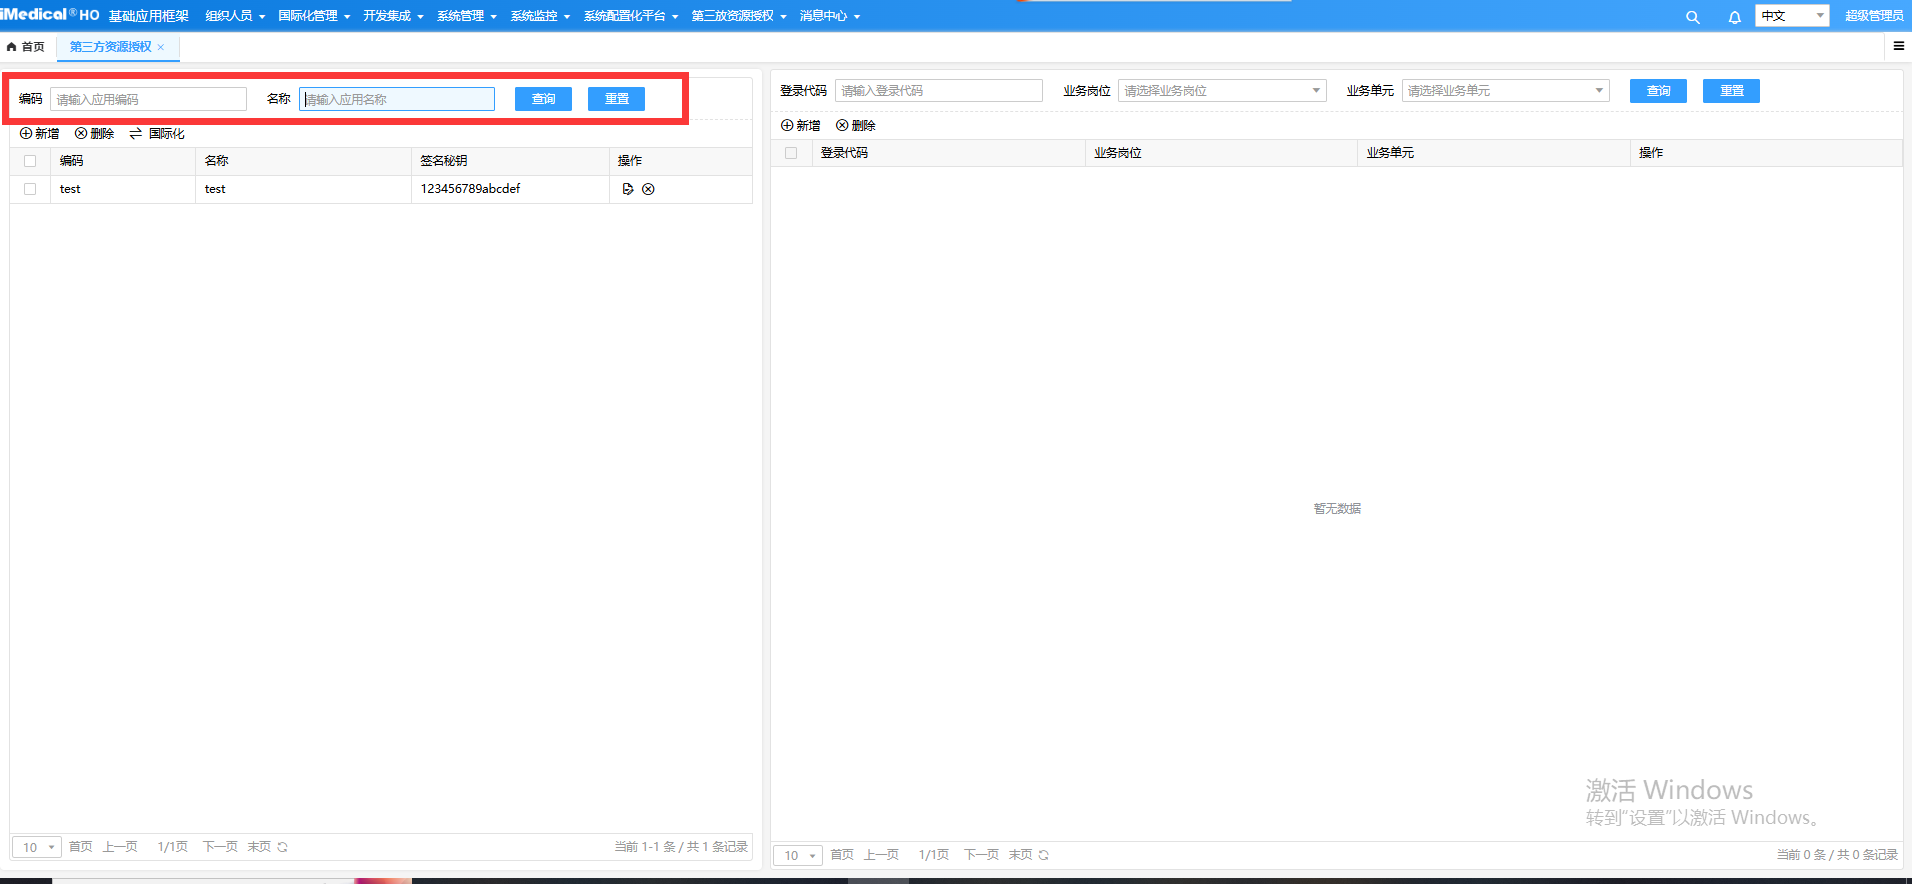1912x884 pixels.
Task: Switch to the 首页 tab
Action: [x=26, y=47]
